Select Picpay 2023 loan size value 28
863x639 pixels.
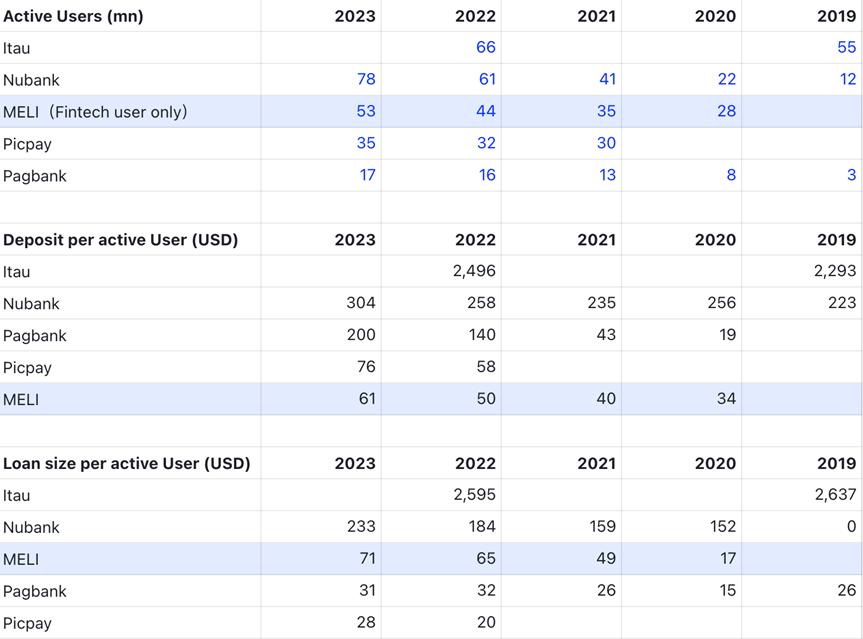(x=366, y=622)
